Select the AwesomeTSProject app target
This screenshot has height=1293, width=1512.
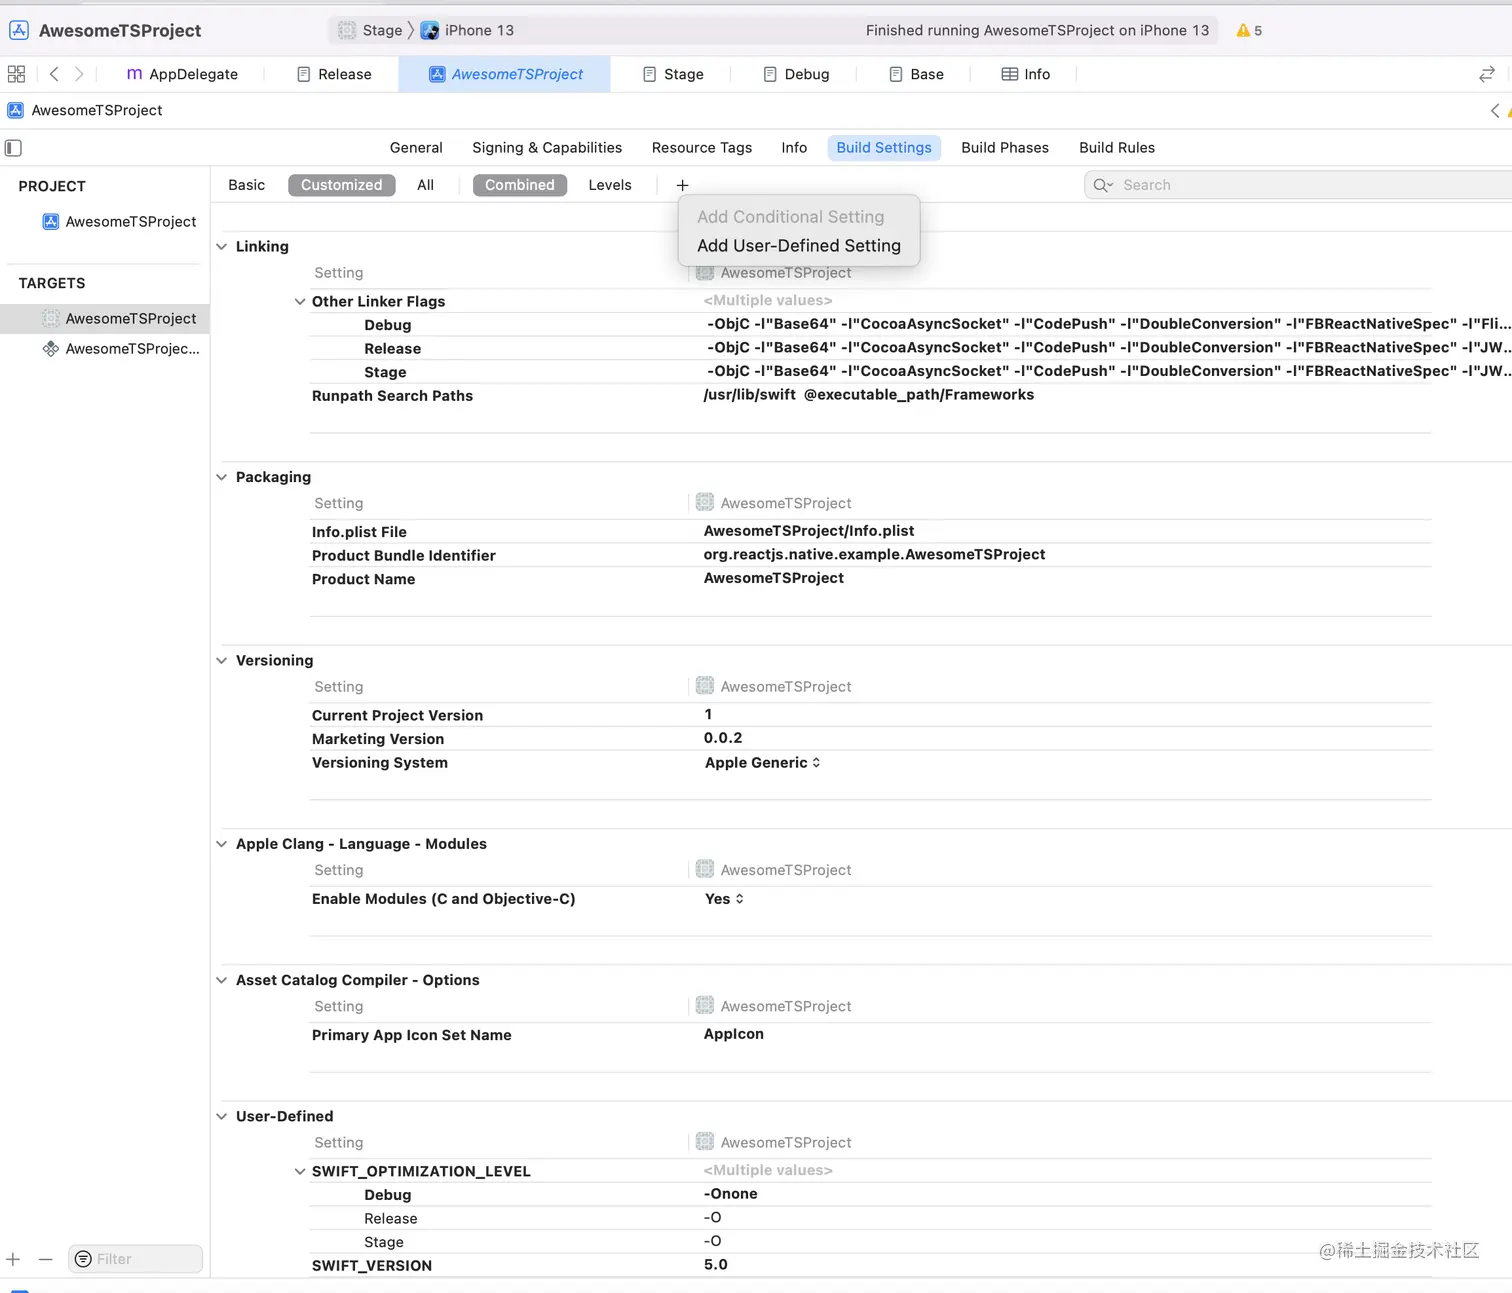click(x=105, y=319)
